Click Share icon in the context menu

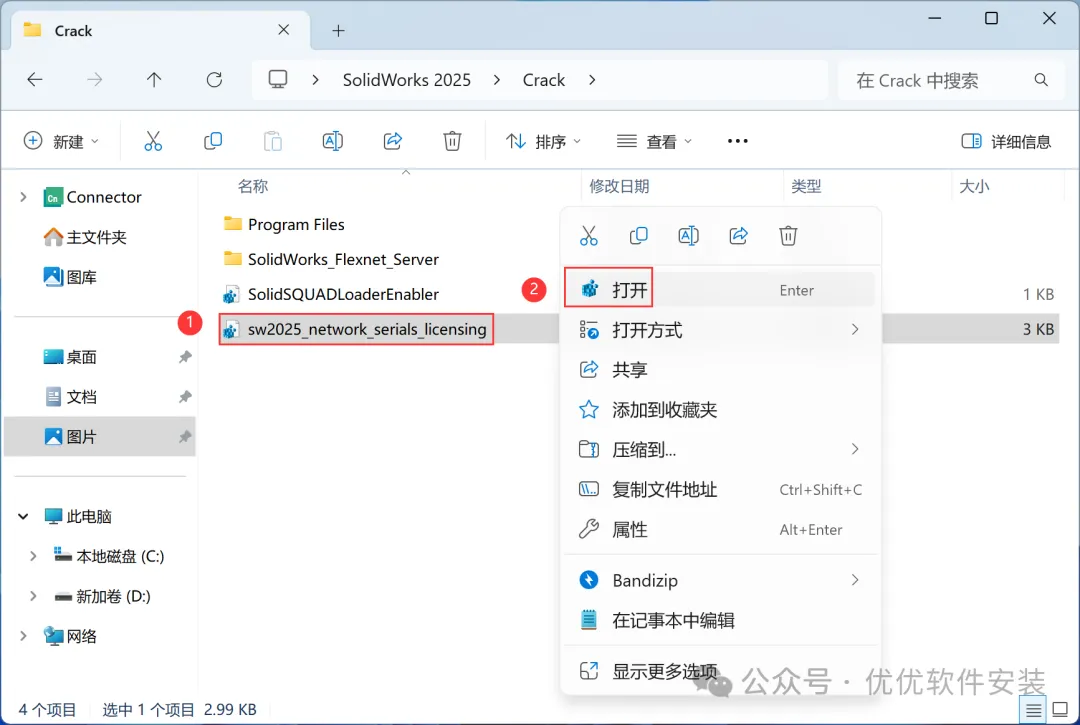point(738,235)
